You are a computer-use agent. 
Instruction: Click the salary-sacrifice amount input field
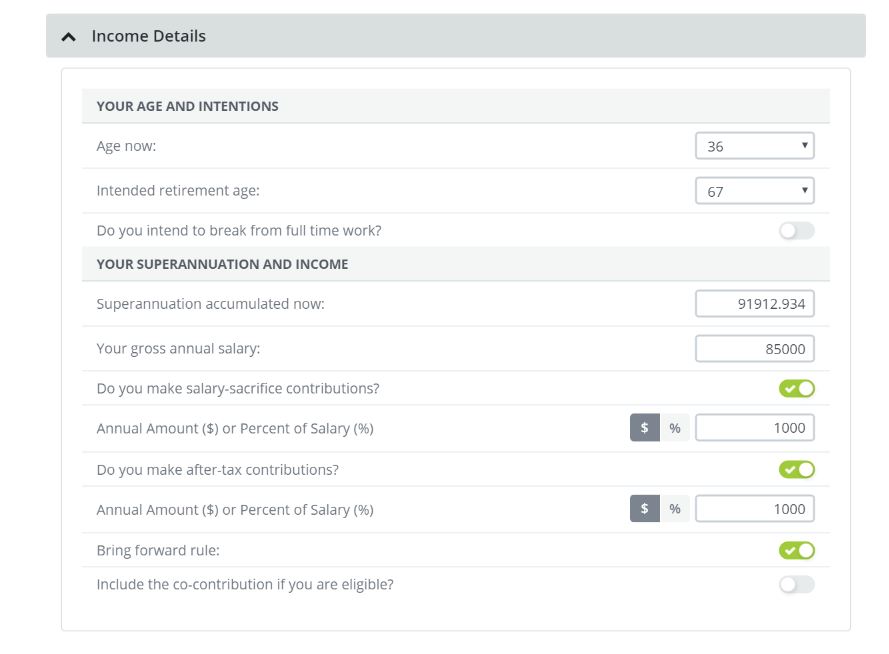[x=754, y=428]
